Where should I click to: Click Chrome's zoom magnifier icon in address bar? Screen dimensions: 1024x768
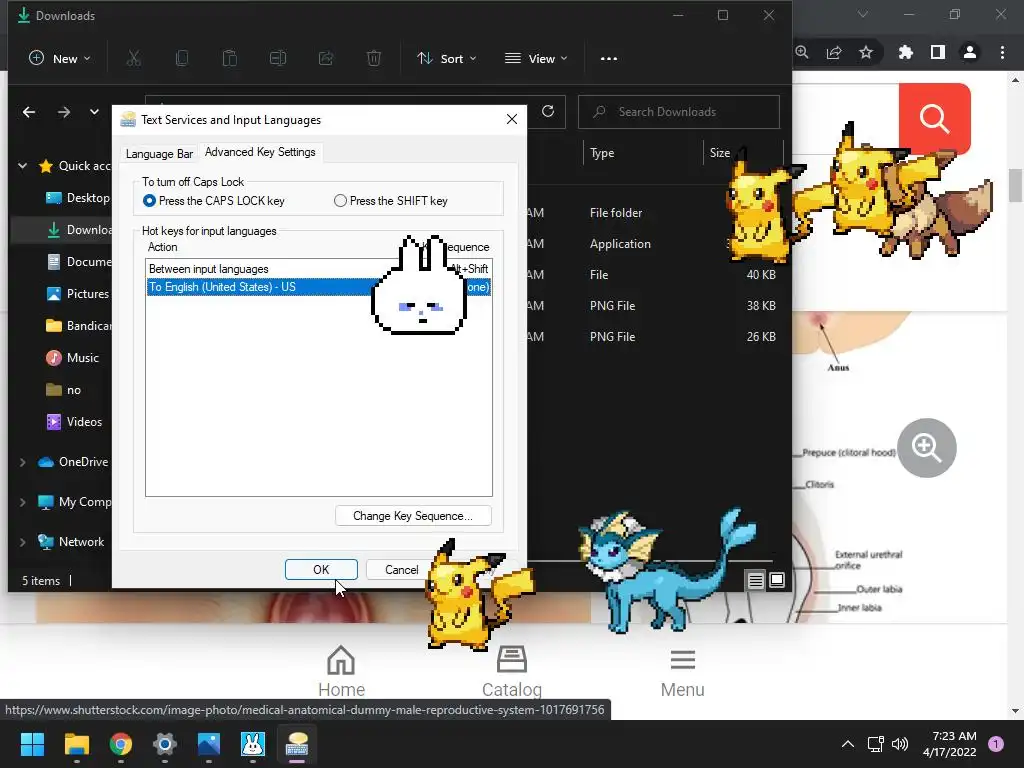(x=802, y=52)
